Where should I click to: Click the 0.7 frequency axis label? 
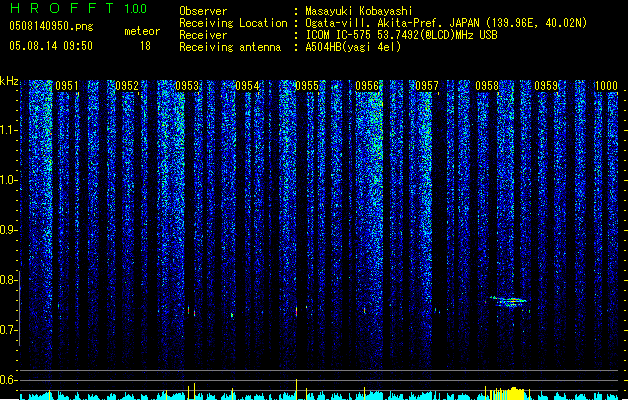[8, 330]
